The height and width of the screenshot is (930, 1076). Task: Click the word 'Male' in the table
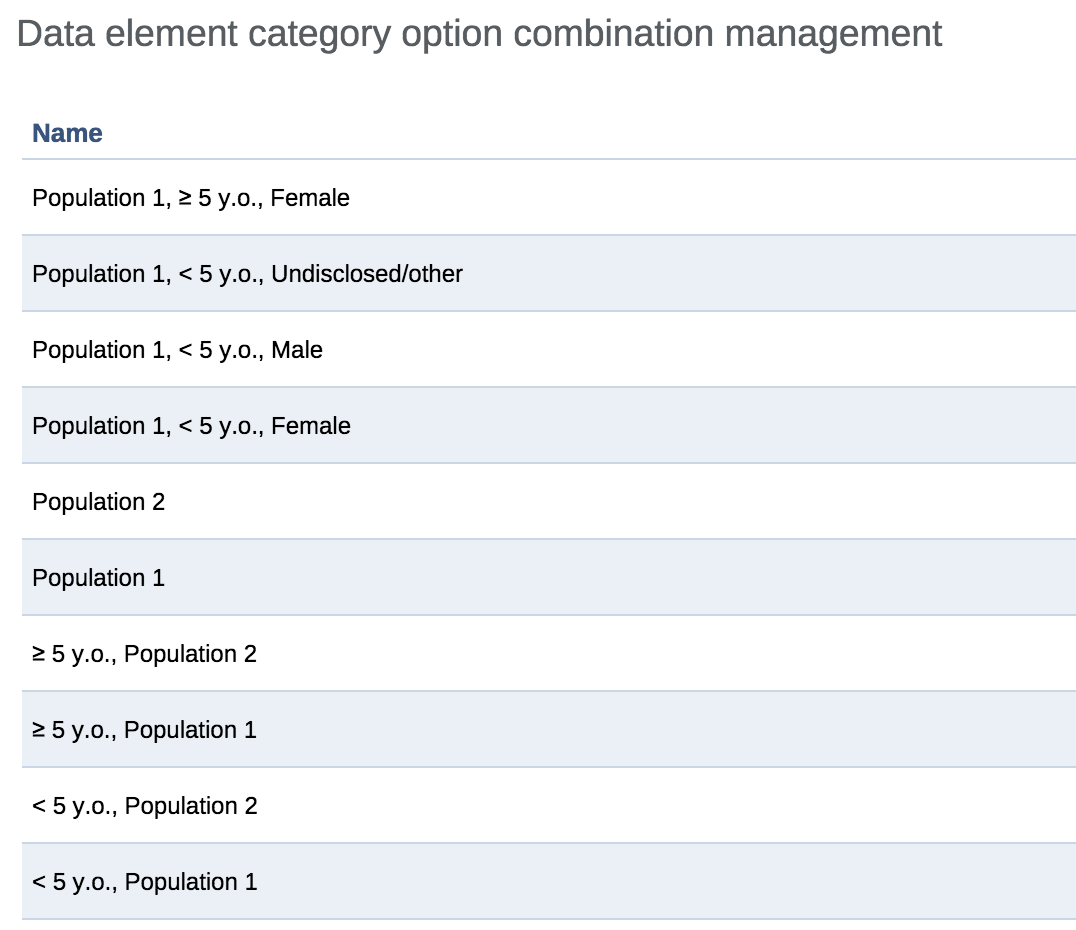297,350
